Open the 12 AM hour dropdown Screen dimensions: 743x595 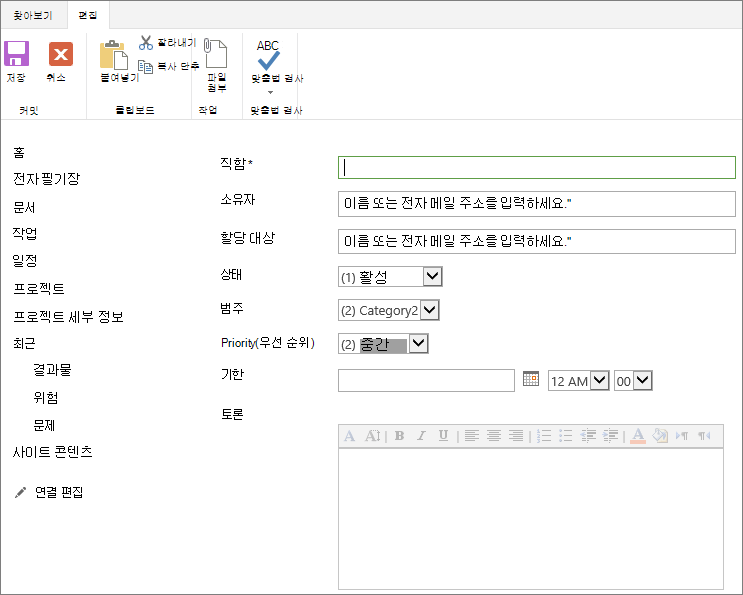[600, 380]
